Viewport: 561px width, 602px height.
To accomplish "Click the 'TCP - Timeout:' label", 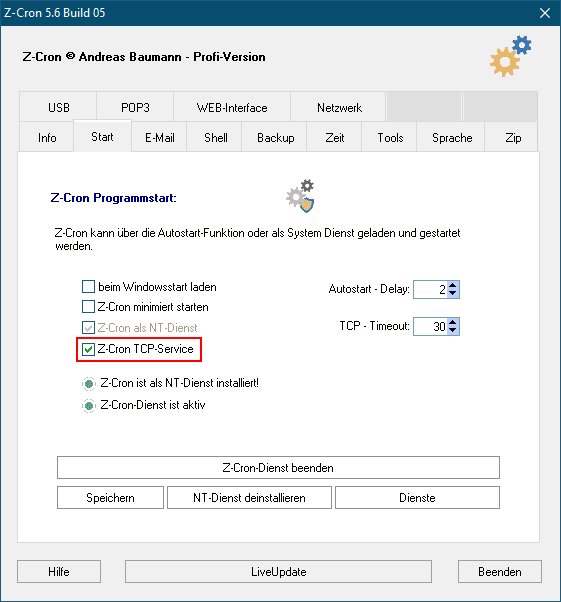I will point(374,326).
